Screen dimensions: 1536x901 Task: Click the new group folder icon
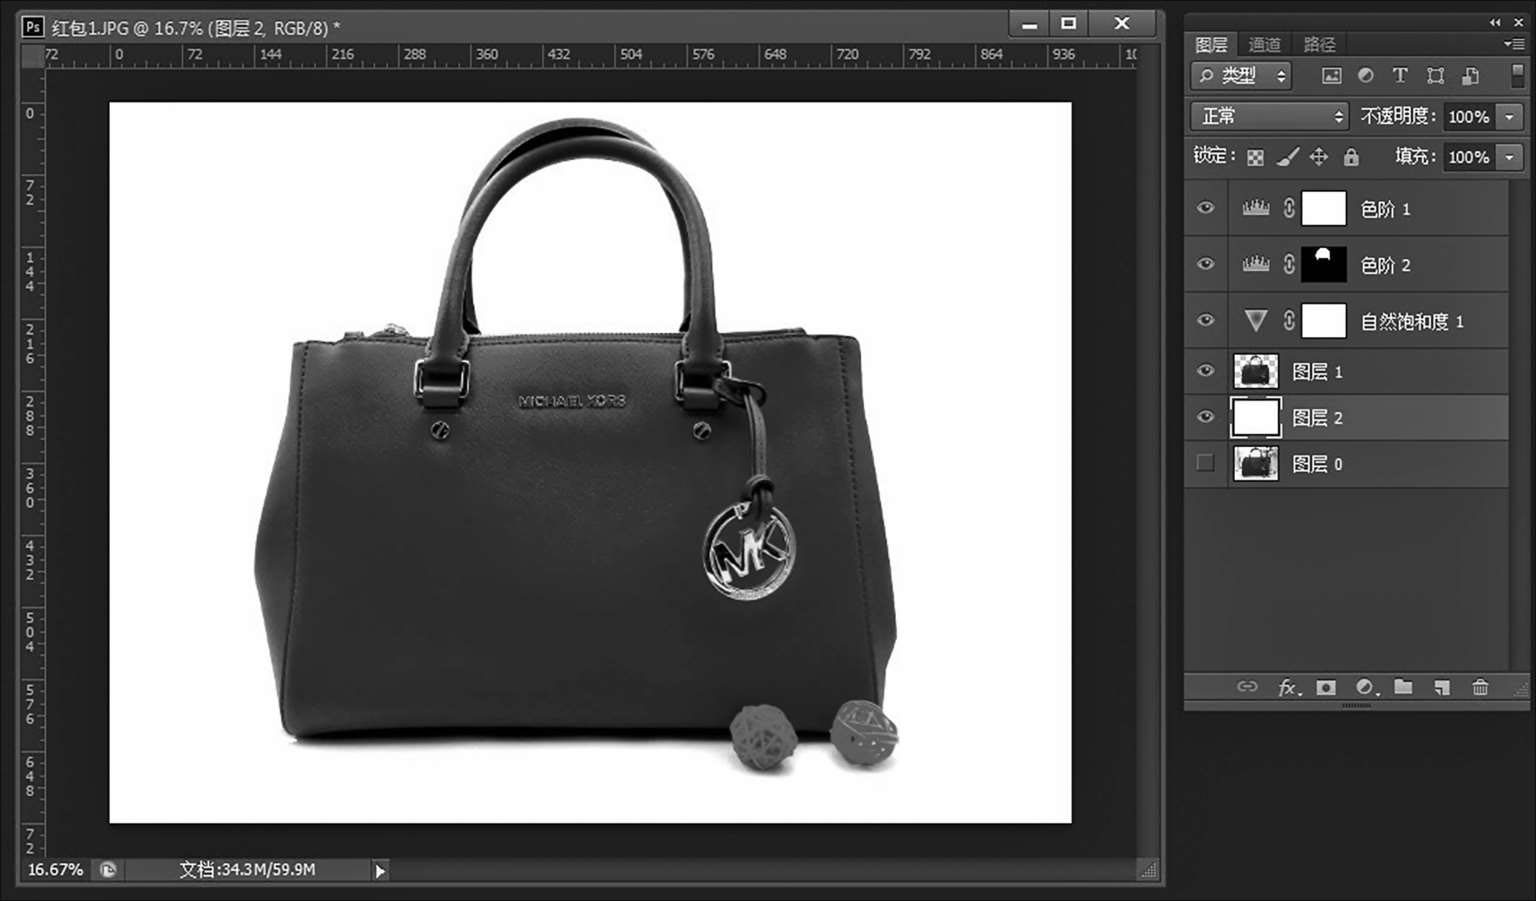1403,687
